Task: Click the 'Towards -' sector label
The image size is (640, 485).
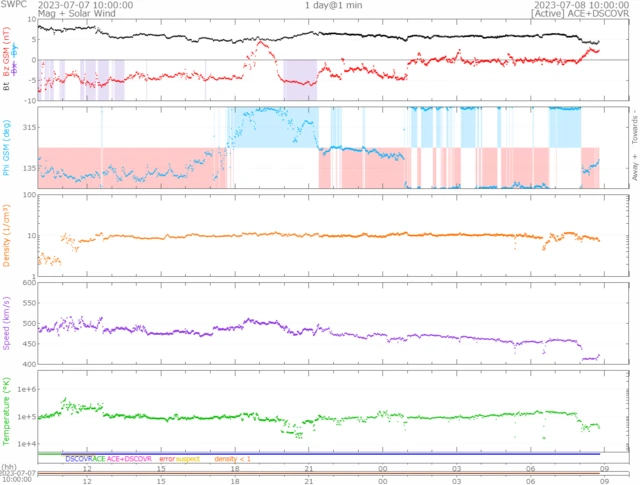Action: point(635,126)
